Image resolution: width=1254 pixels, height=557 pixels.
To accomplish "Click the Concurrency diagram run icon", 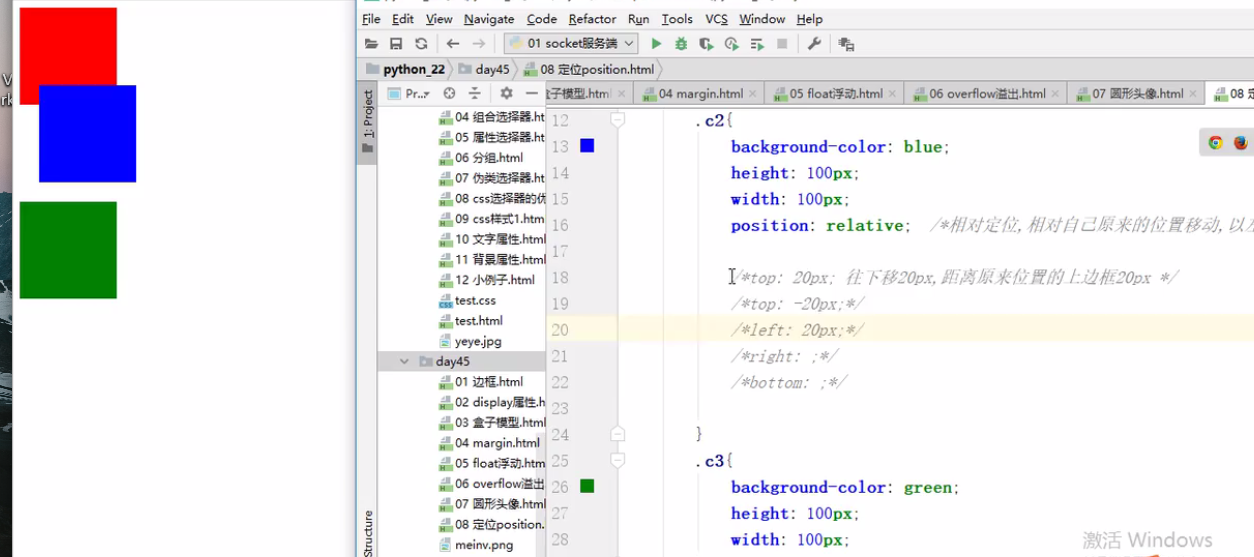I will tap(757, 44).
